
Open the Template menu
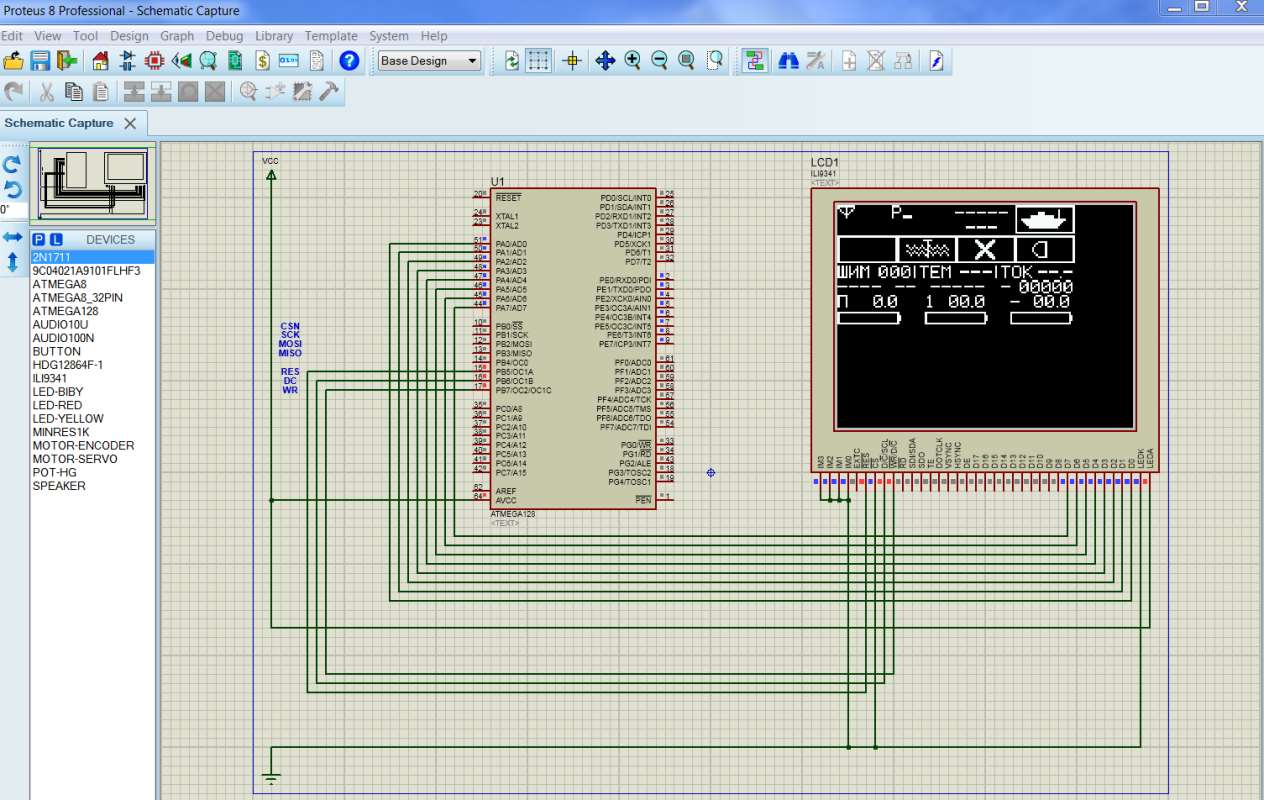tap(331, 36)
